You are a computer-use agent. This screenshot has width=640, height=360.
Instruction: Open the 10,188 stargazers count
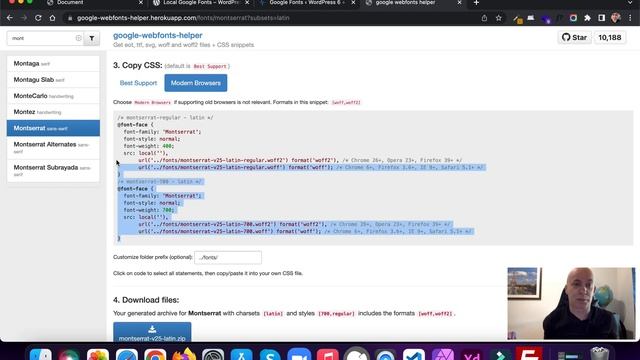pos(610,38)
